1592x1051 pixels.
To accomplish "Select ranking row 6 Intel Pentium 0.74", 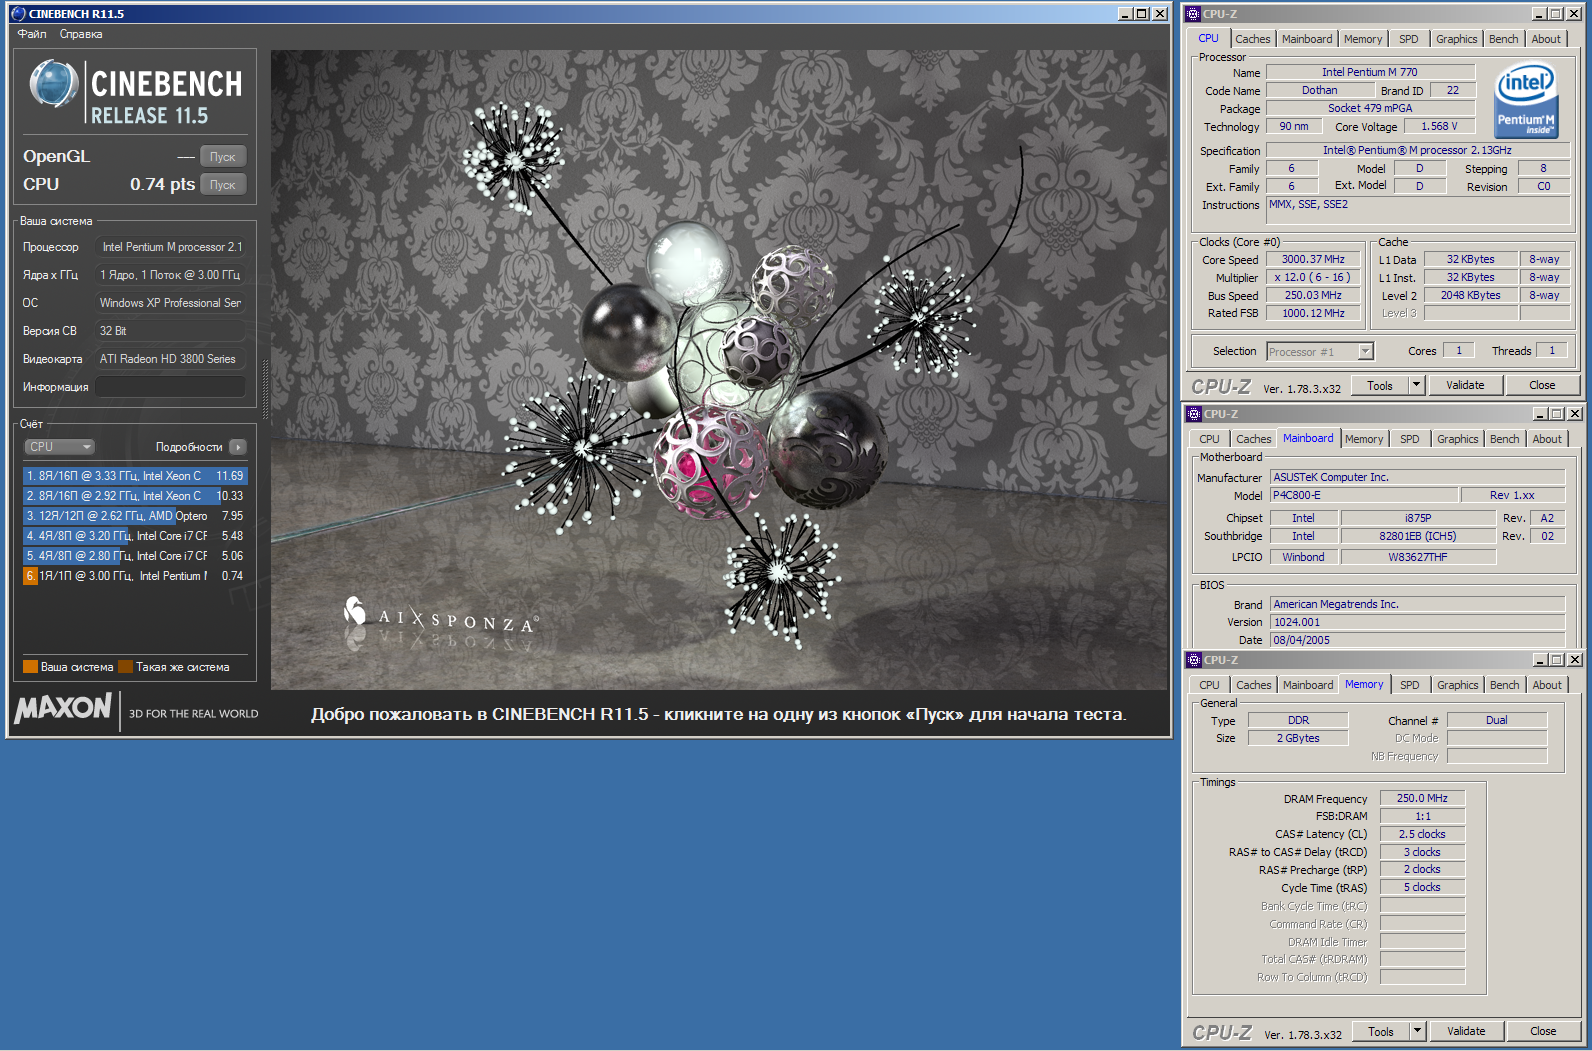I will [x=135, y=576].
